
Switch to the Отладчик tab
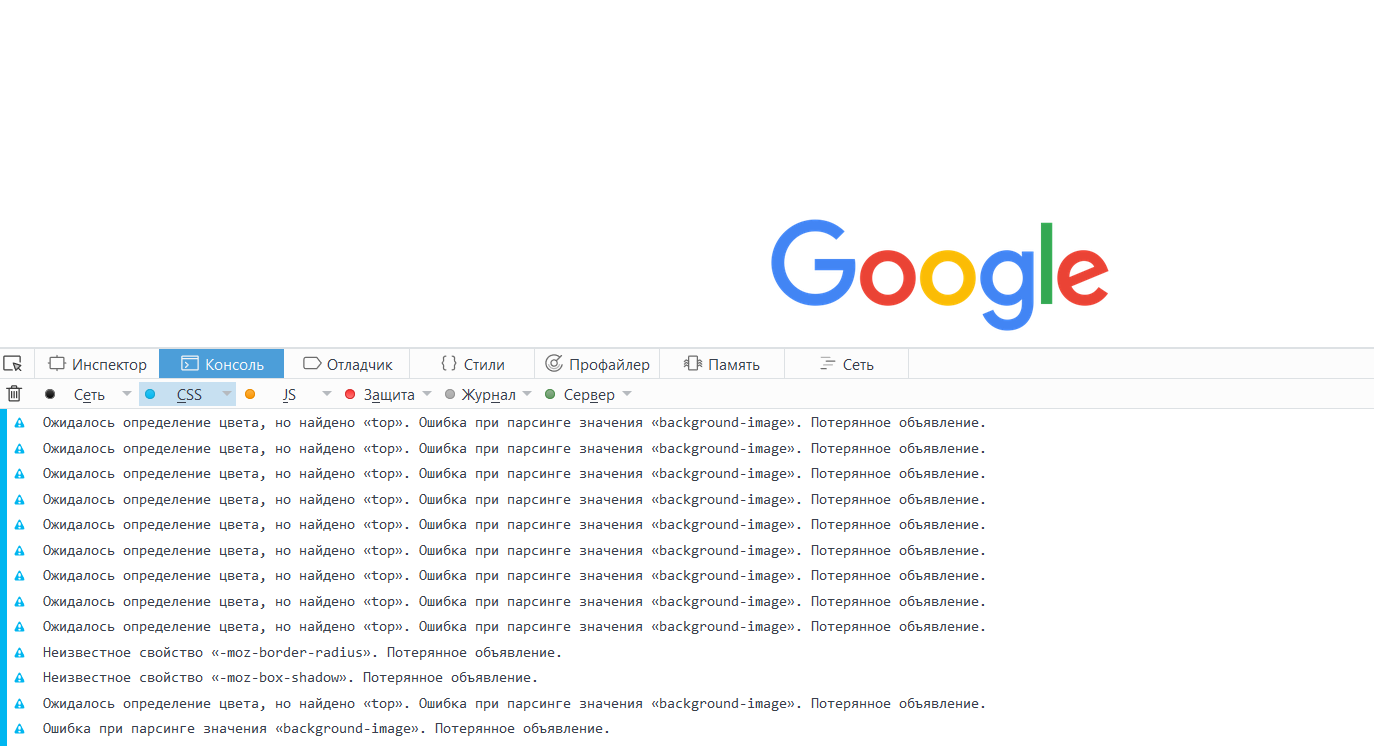[348, 364]
